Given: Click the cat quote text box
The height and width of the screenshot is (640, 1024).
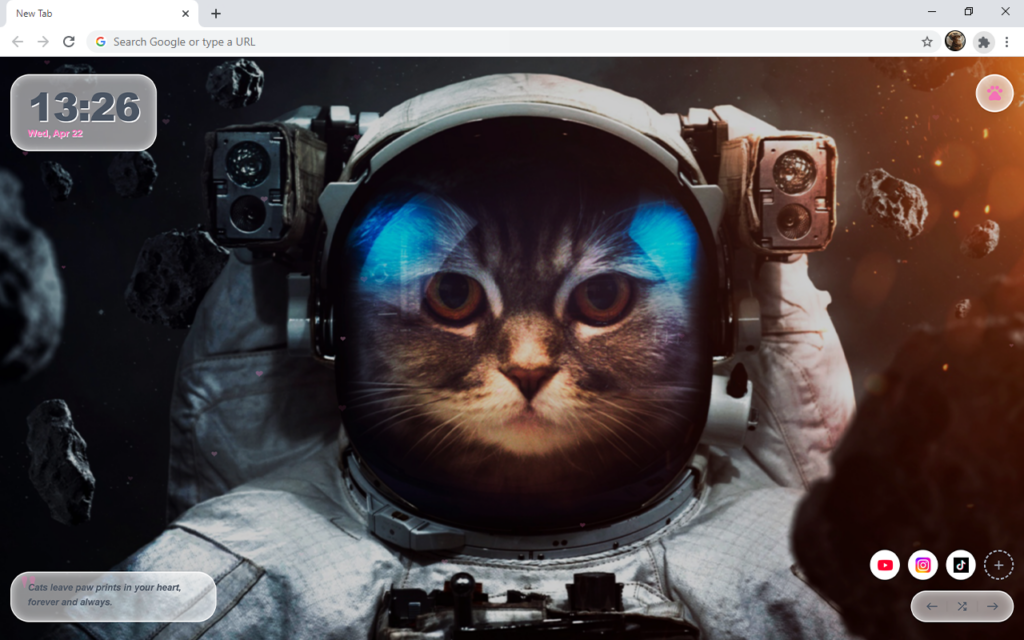Looking at the screenshot, I should (113, 596).
